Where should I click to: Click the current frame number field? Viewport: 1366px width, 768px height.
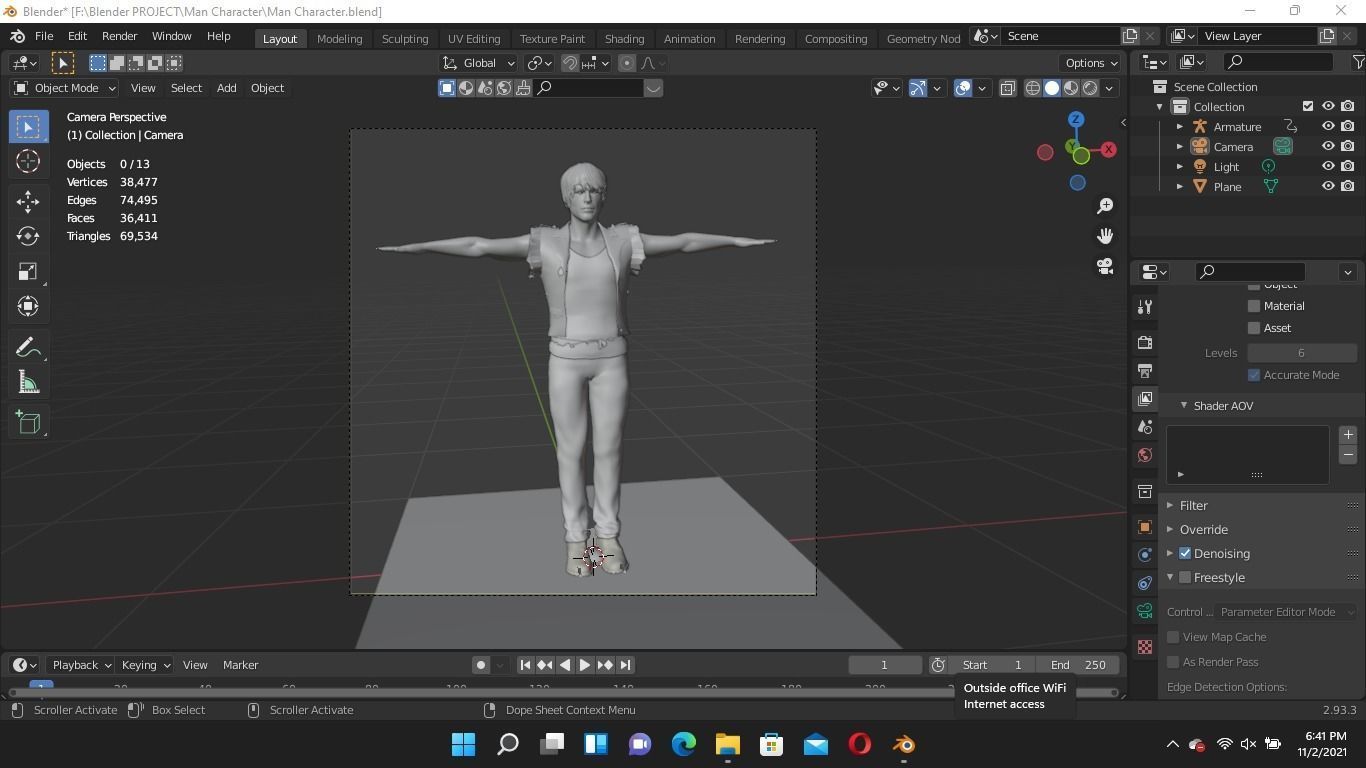tap(884, 665)
